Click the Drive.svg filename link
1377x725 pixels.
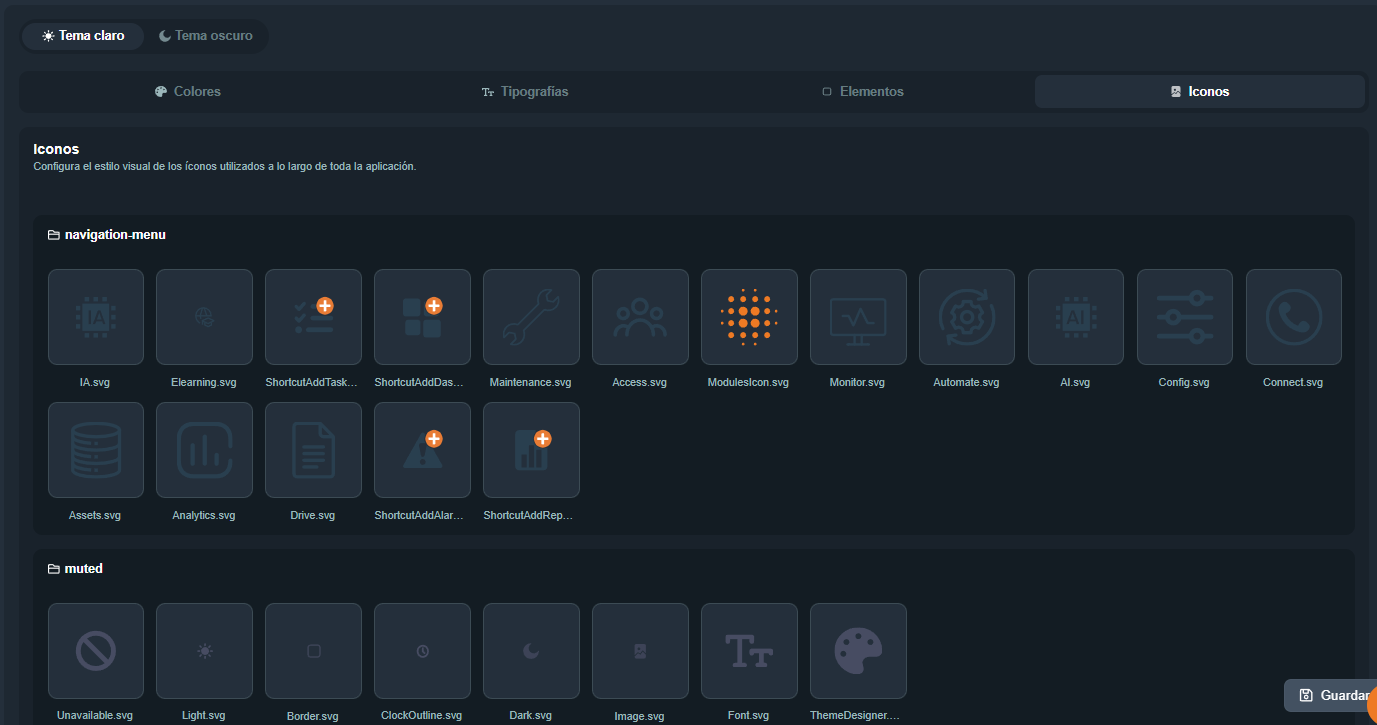(312, 514)
